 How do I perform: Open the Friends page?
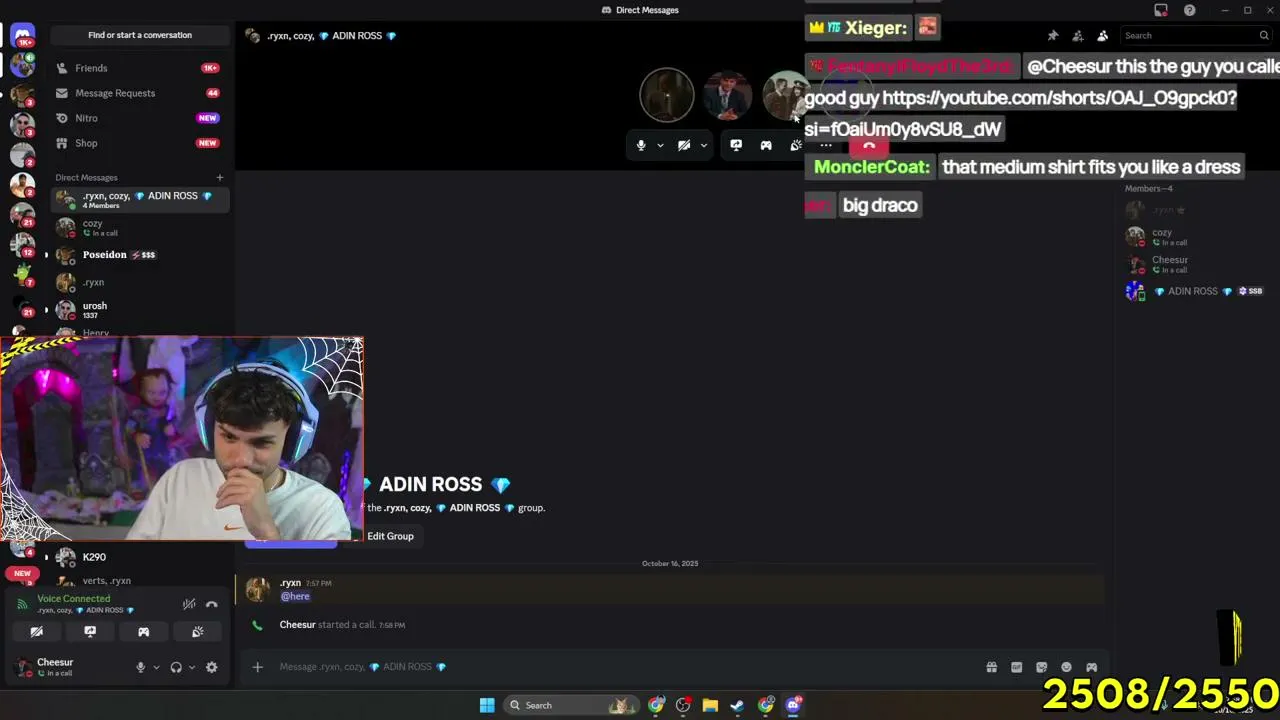coord(140,68)
